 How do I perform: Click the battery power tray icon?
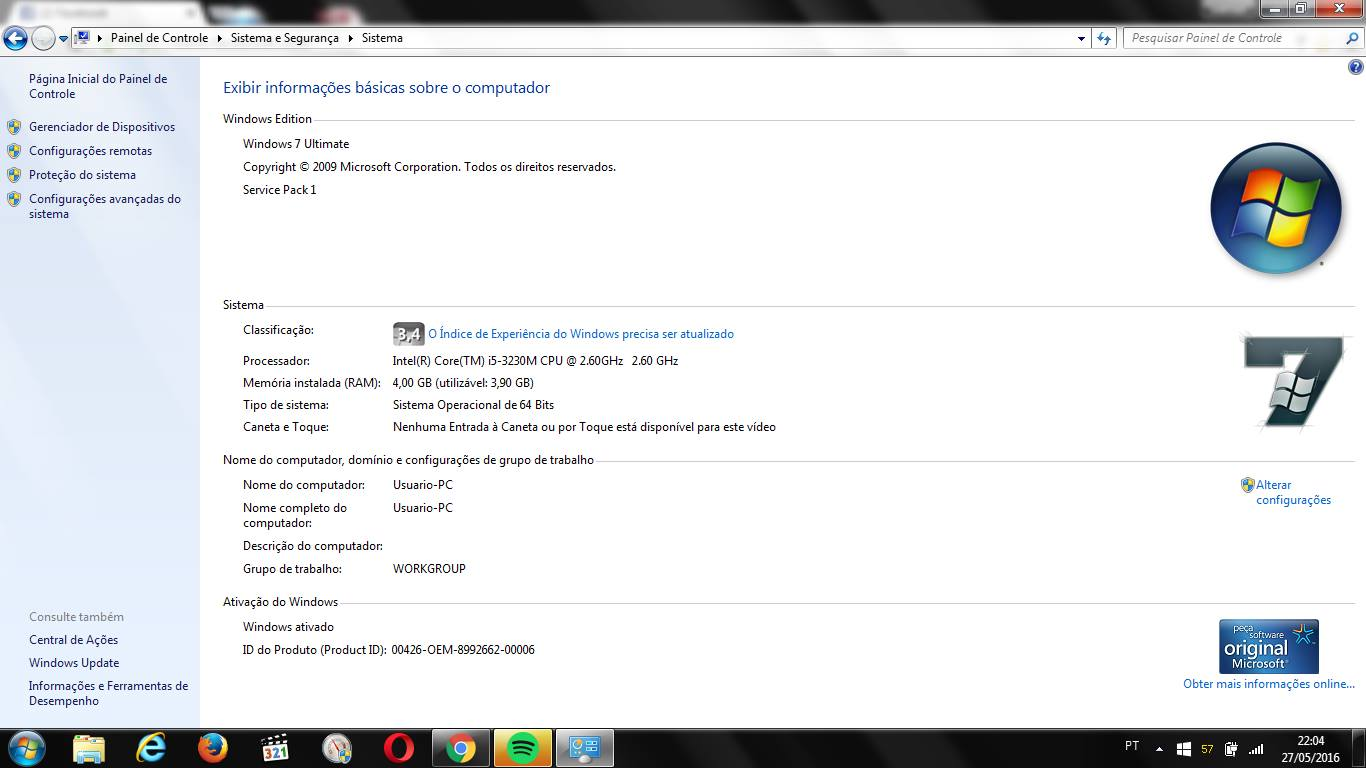pos(1231,748)
